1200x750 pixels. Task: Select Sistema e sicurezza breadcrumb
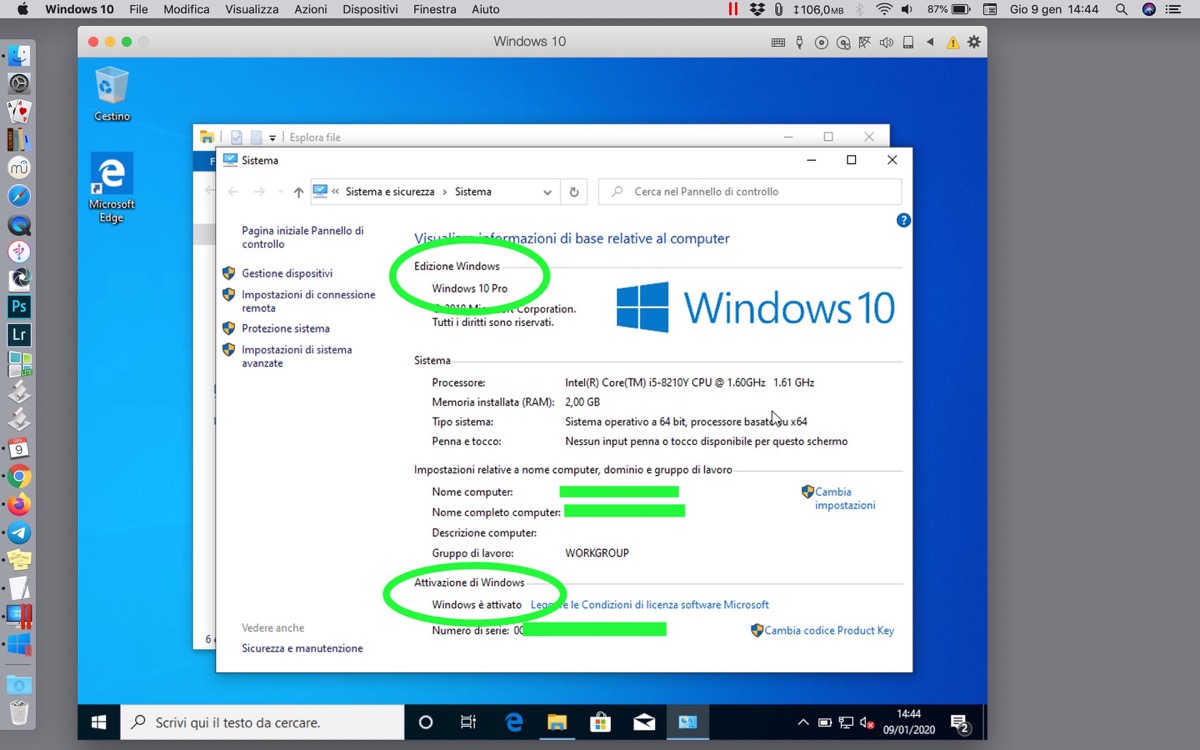pos(390,192)
